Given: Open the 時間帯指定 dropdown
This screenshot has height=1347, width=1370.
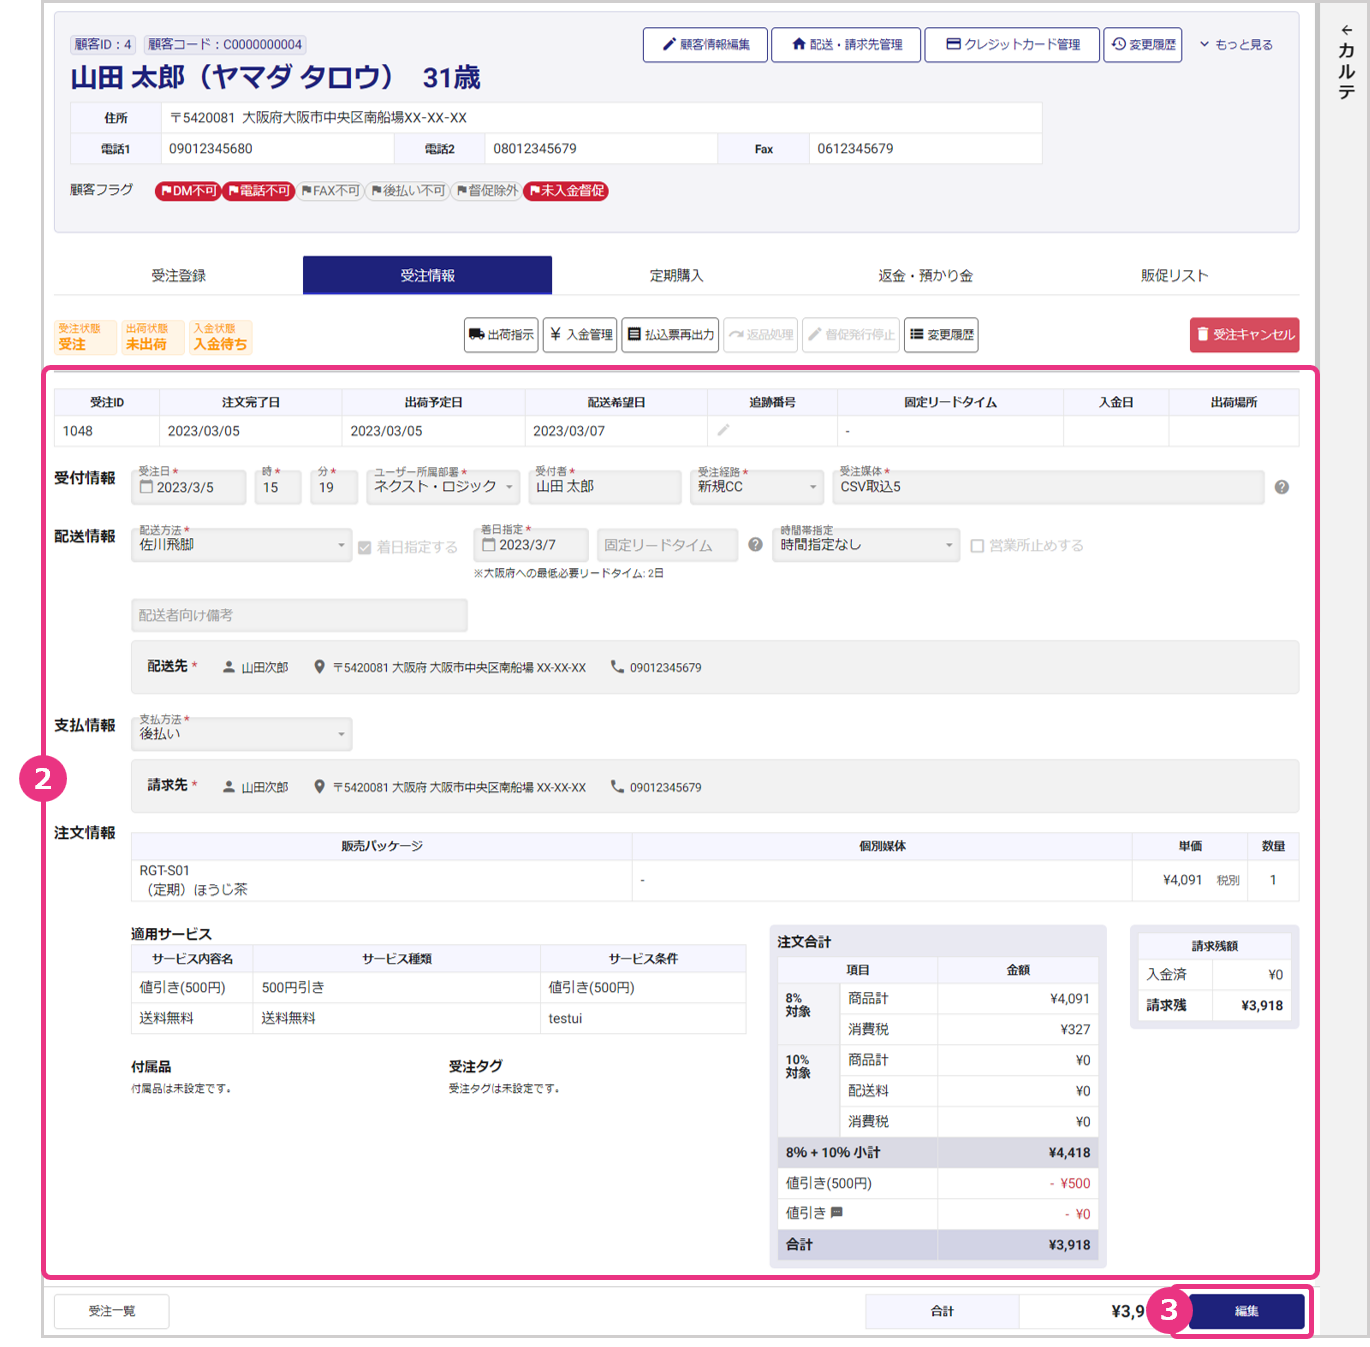Looking at the screenshot, I should coord(866,545).
